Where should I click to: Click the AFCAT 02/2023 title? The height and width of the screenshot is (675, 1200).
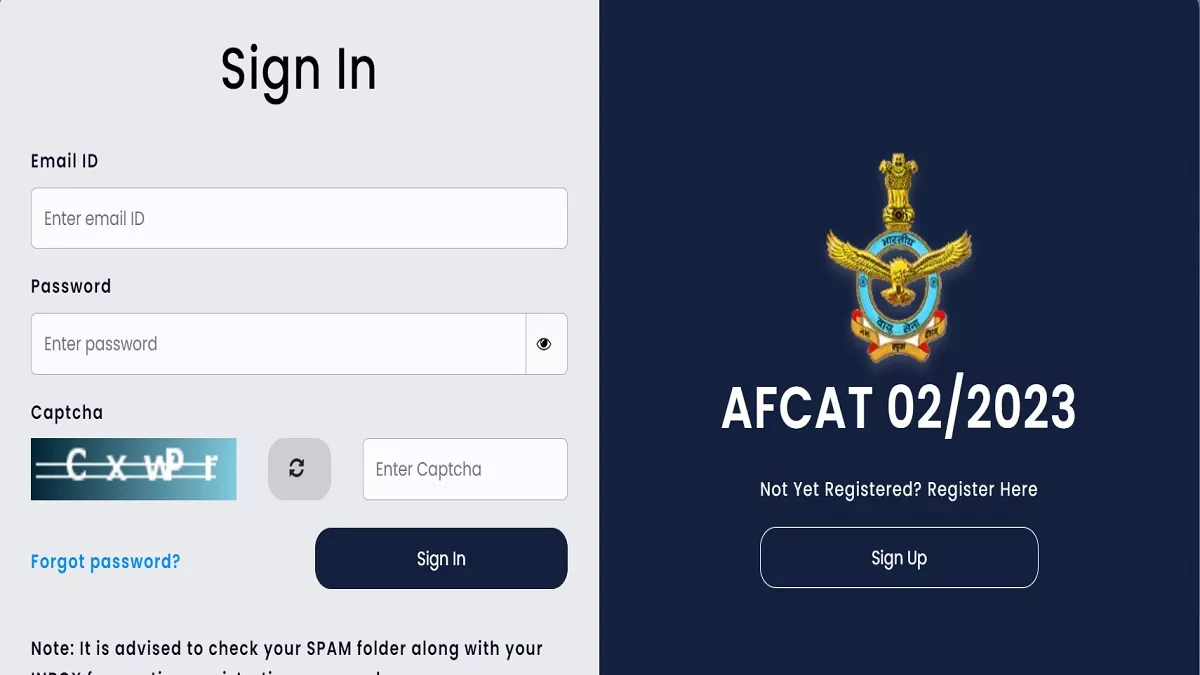(x=898, y=407)
